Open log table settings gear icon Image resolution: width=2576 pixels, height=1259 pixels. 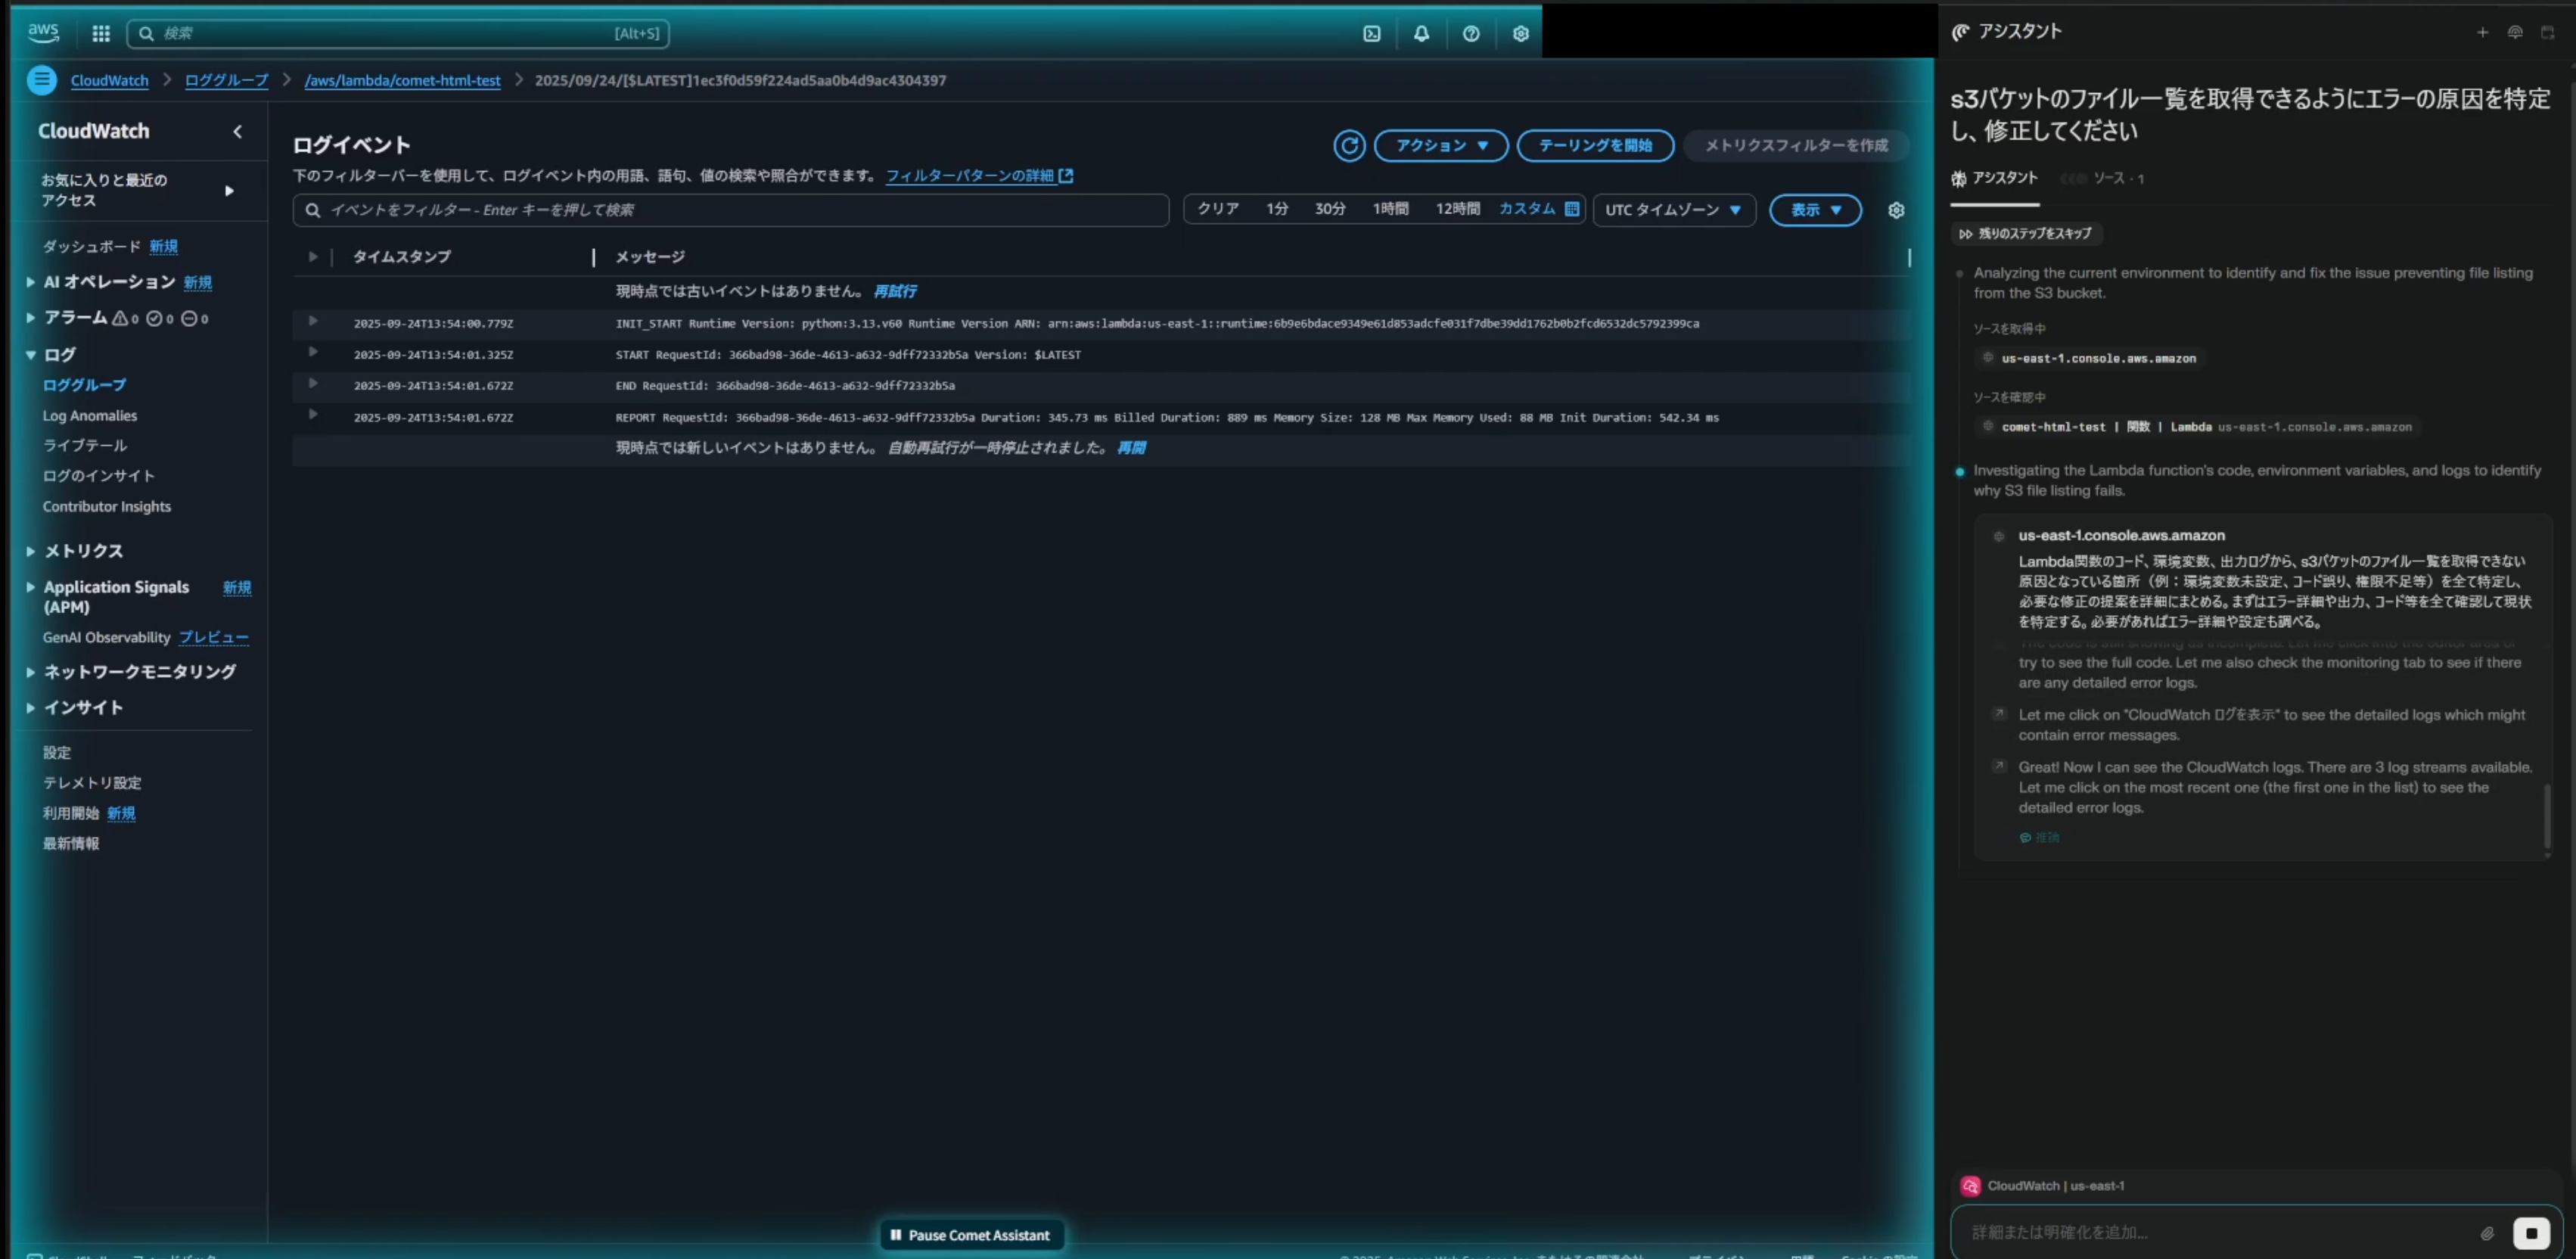pos(1896,210)
